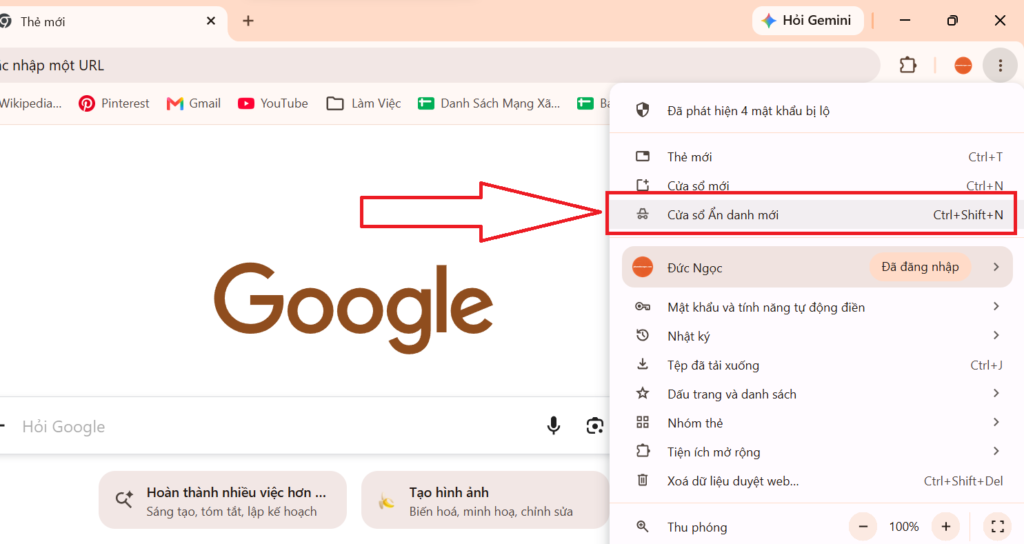Choose Thẻ mới from the menu
The image size is (1024, 544).
(x=816, y=157)
